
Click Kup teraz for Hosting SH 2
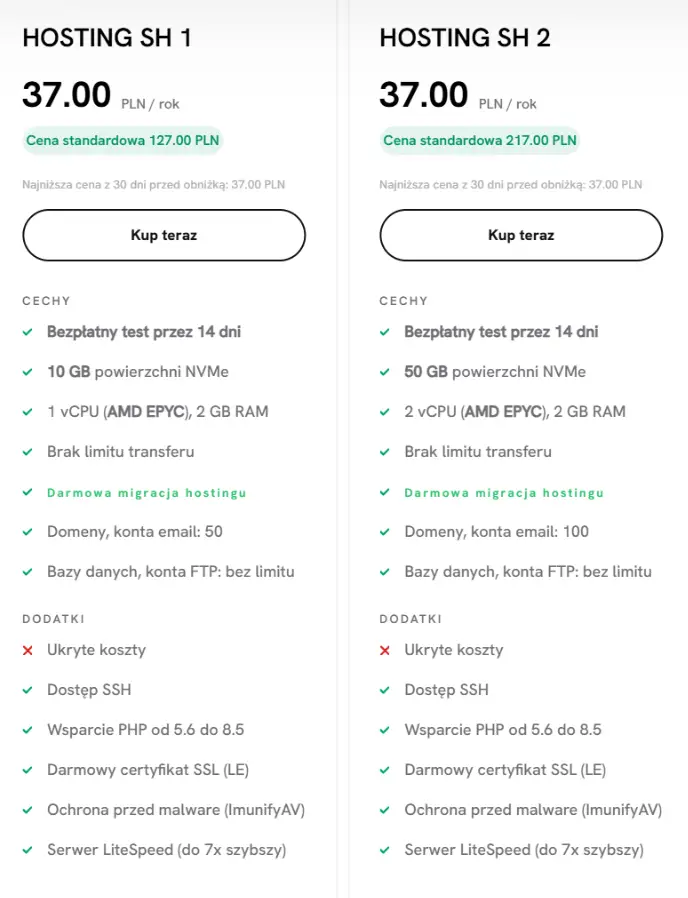521,235
